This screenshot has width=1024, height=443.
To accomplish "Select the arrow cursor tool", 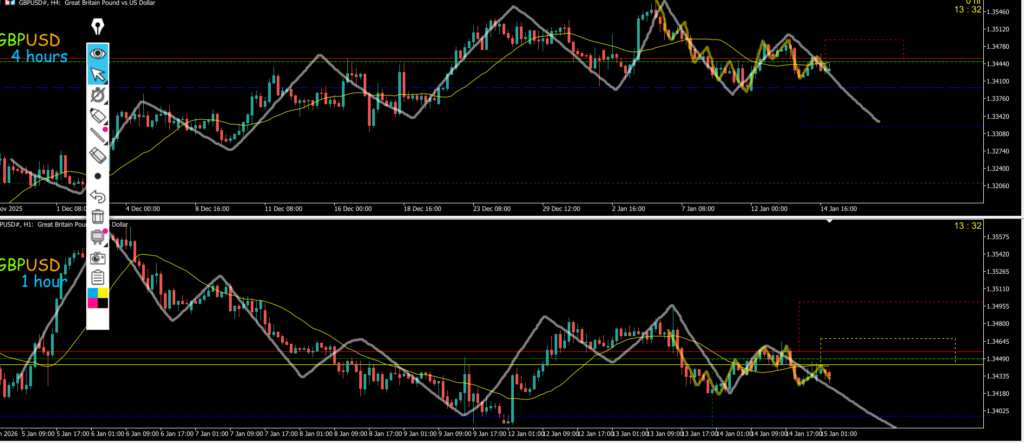I will (98, 73).
